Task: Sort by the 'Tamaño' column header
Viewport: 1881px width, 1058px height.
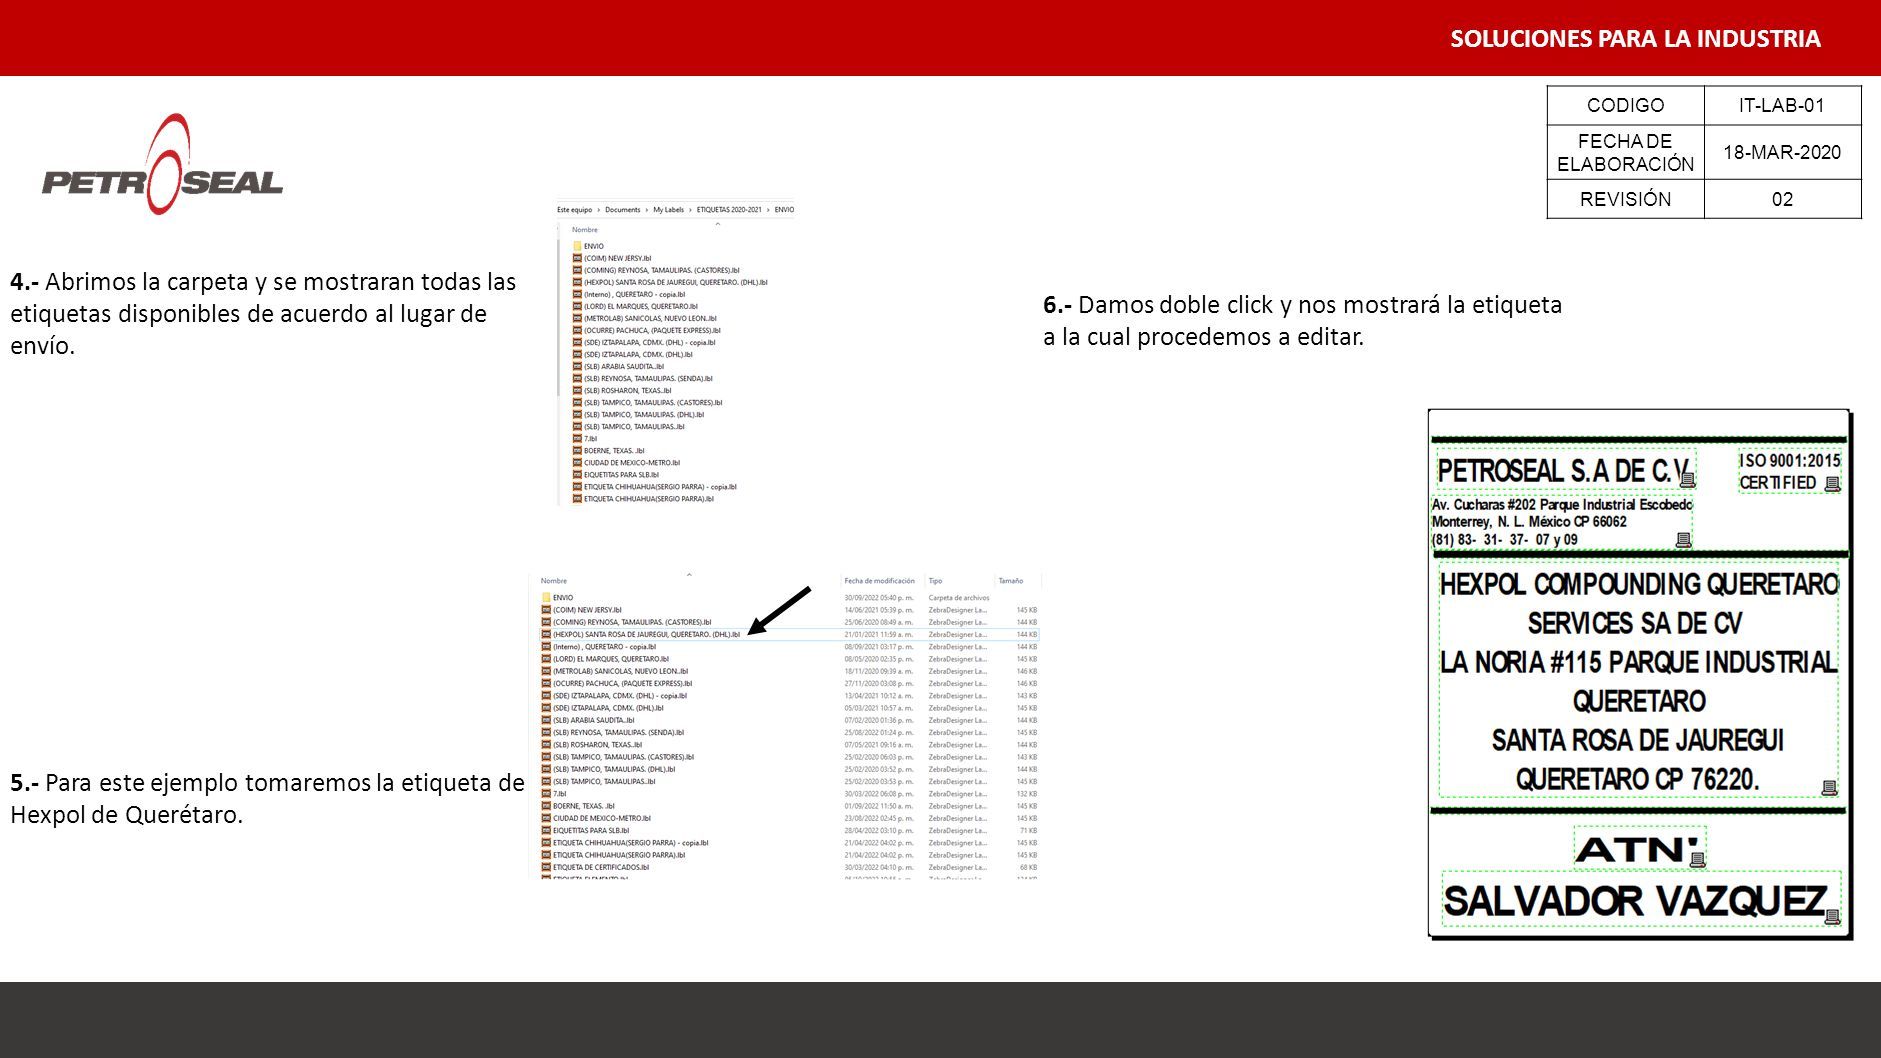Action: (1010, 581)
